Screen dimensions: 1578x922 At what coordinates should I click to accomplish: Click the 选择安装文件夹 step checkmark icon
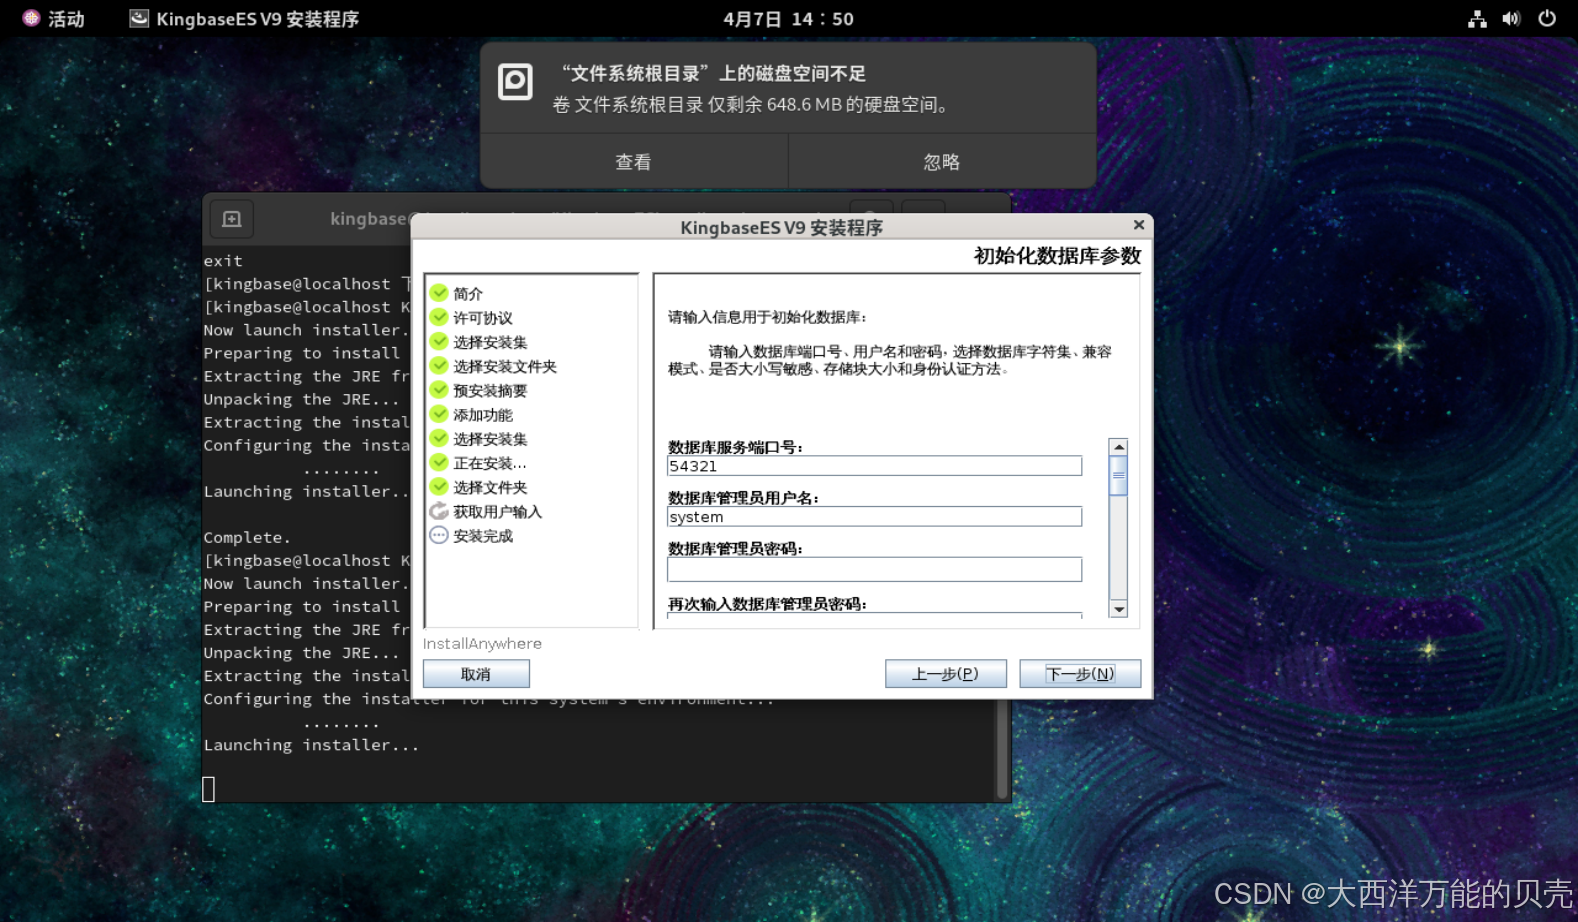pos(439,366)
